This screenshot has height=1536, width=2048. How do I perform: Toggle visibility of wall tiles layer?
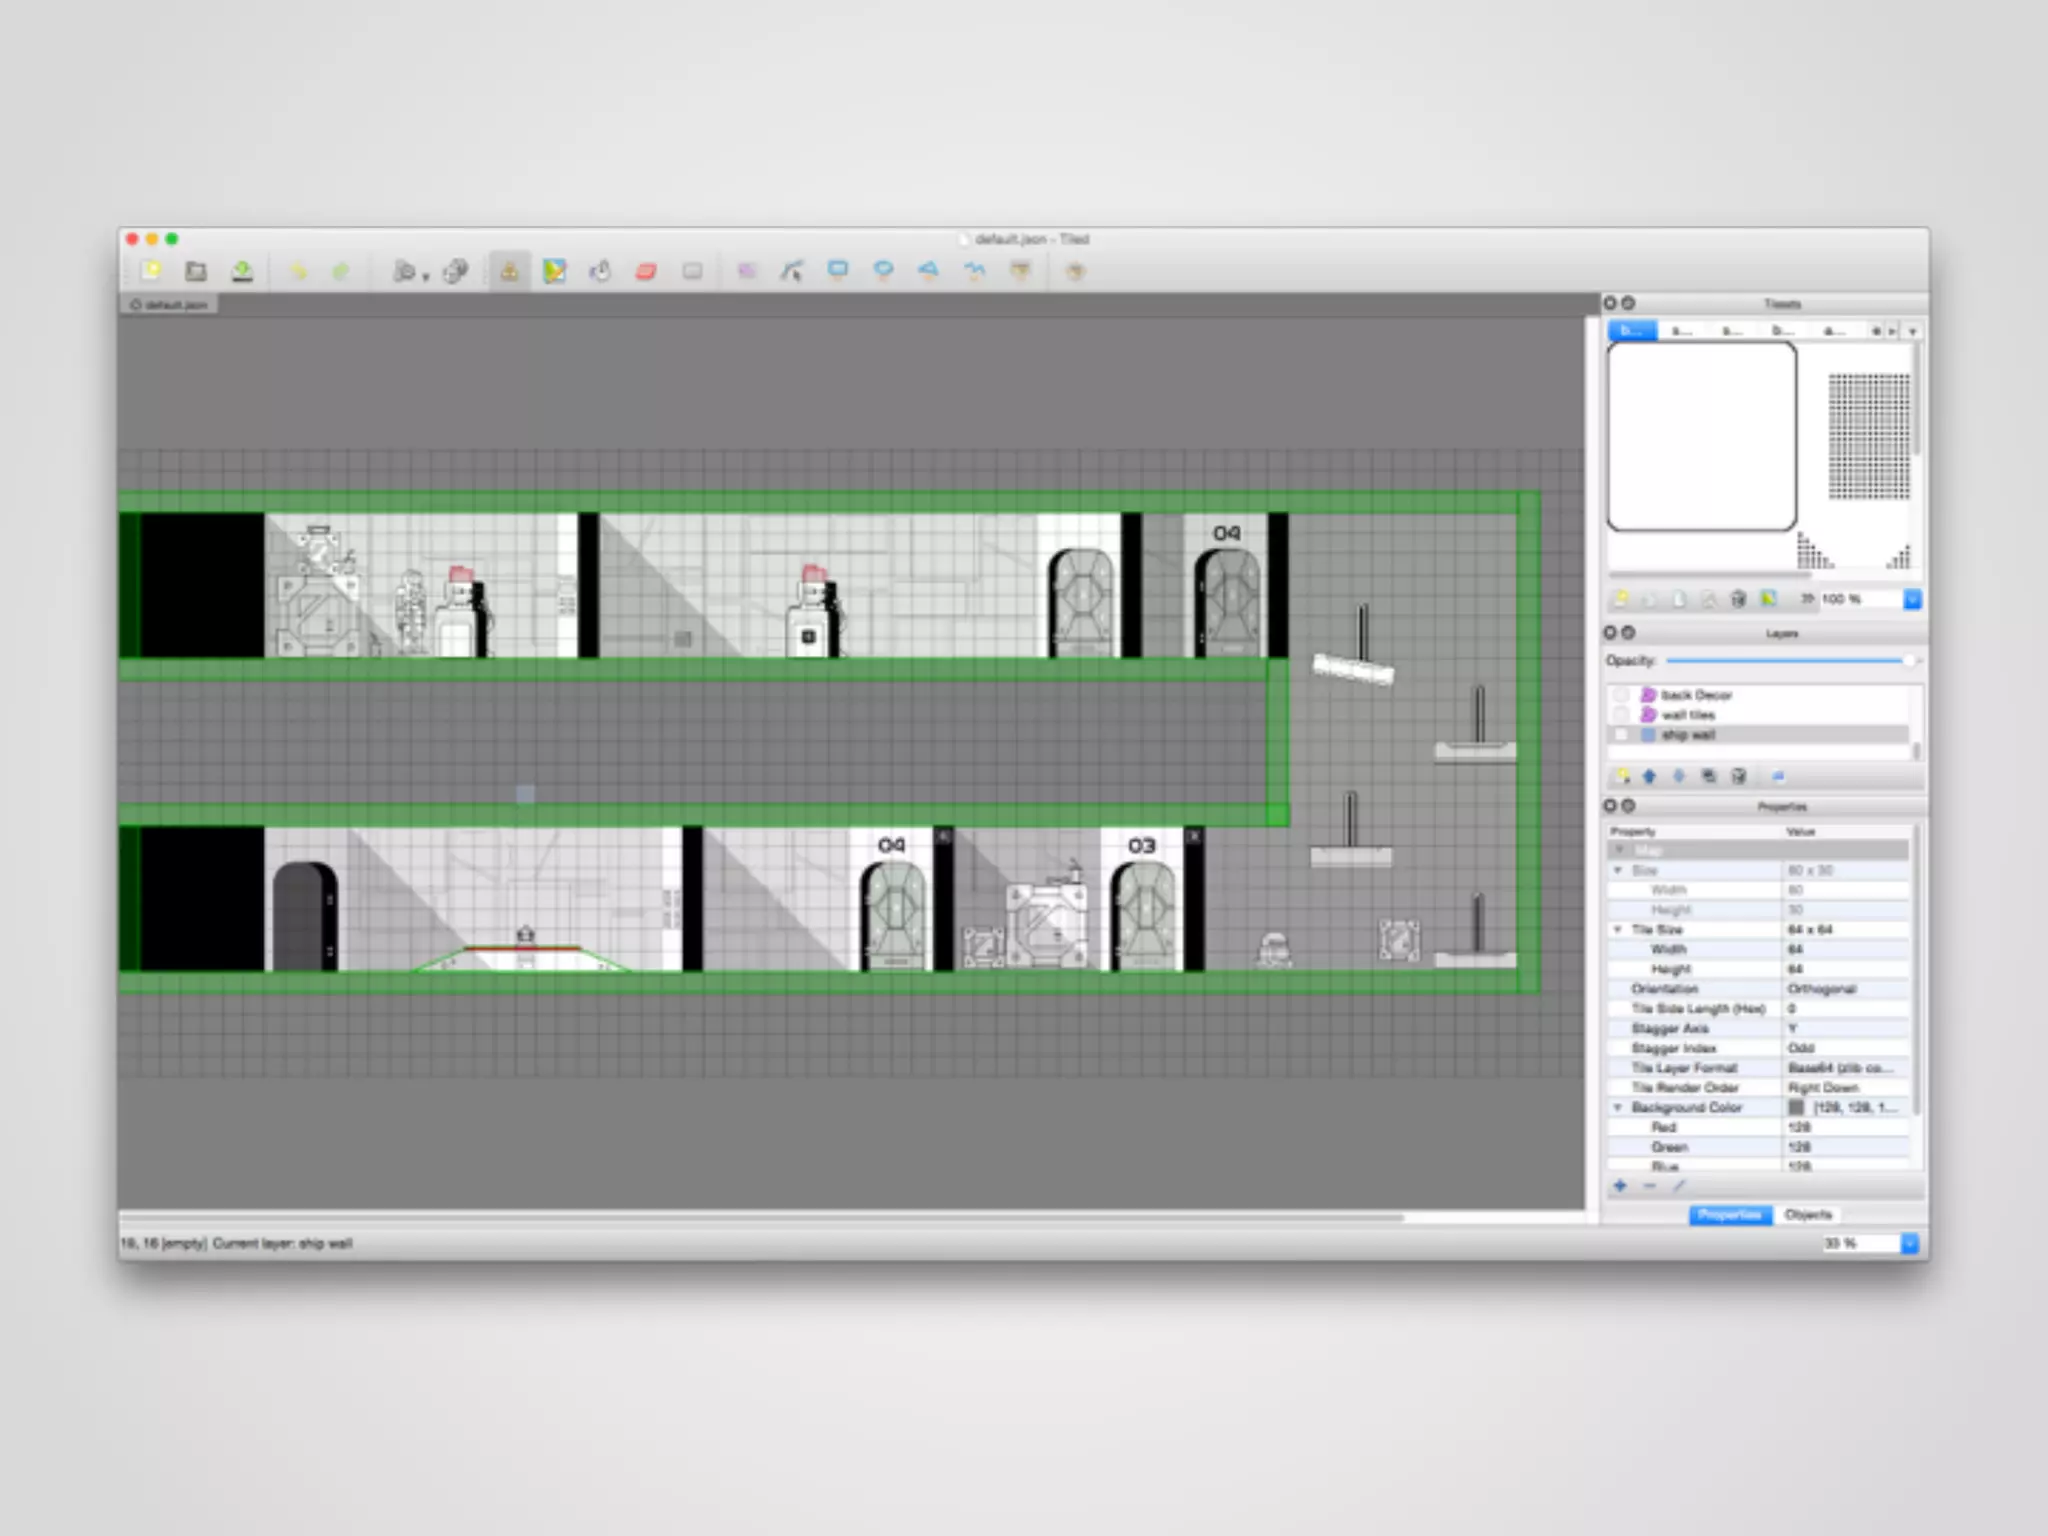point(1621,715)
